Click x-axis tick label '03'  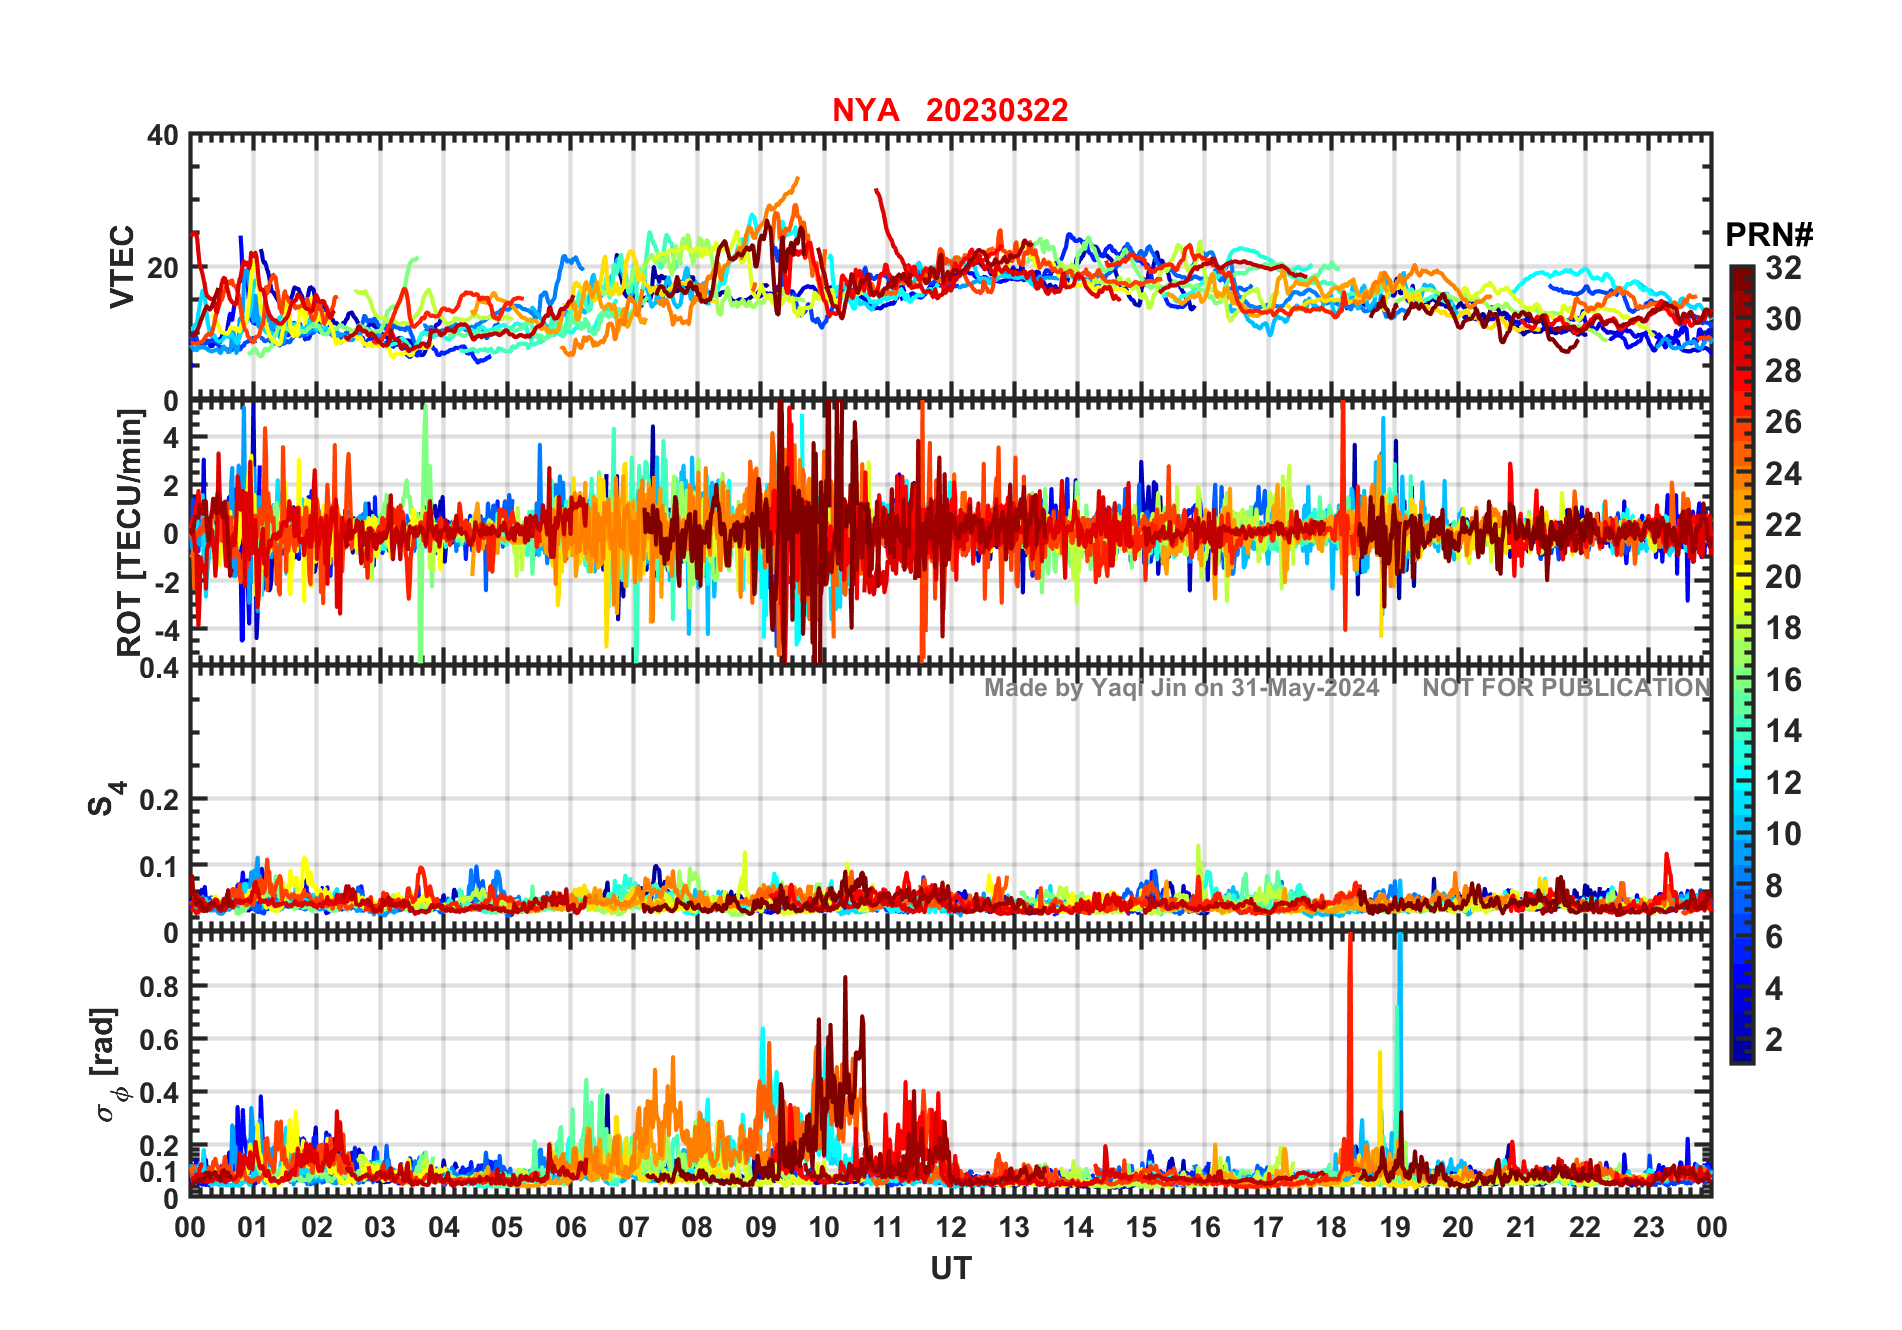380,1227
